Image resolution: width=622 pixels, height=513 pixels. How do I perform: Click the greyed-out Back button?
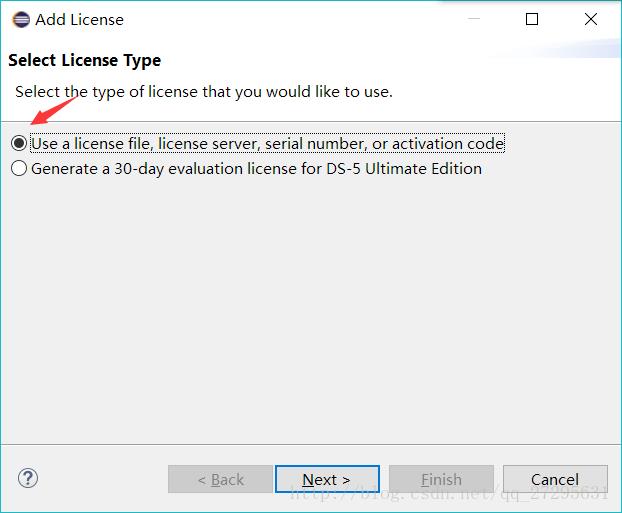(x=220, y=479)
